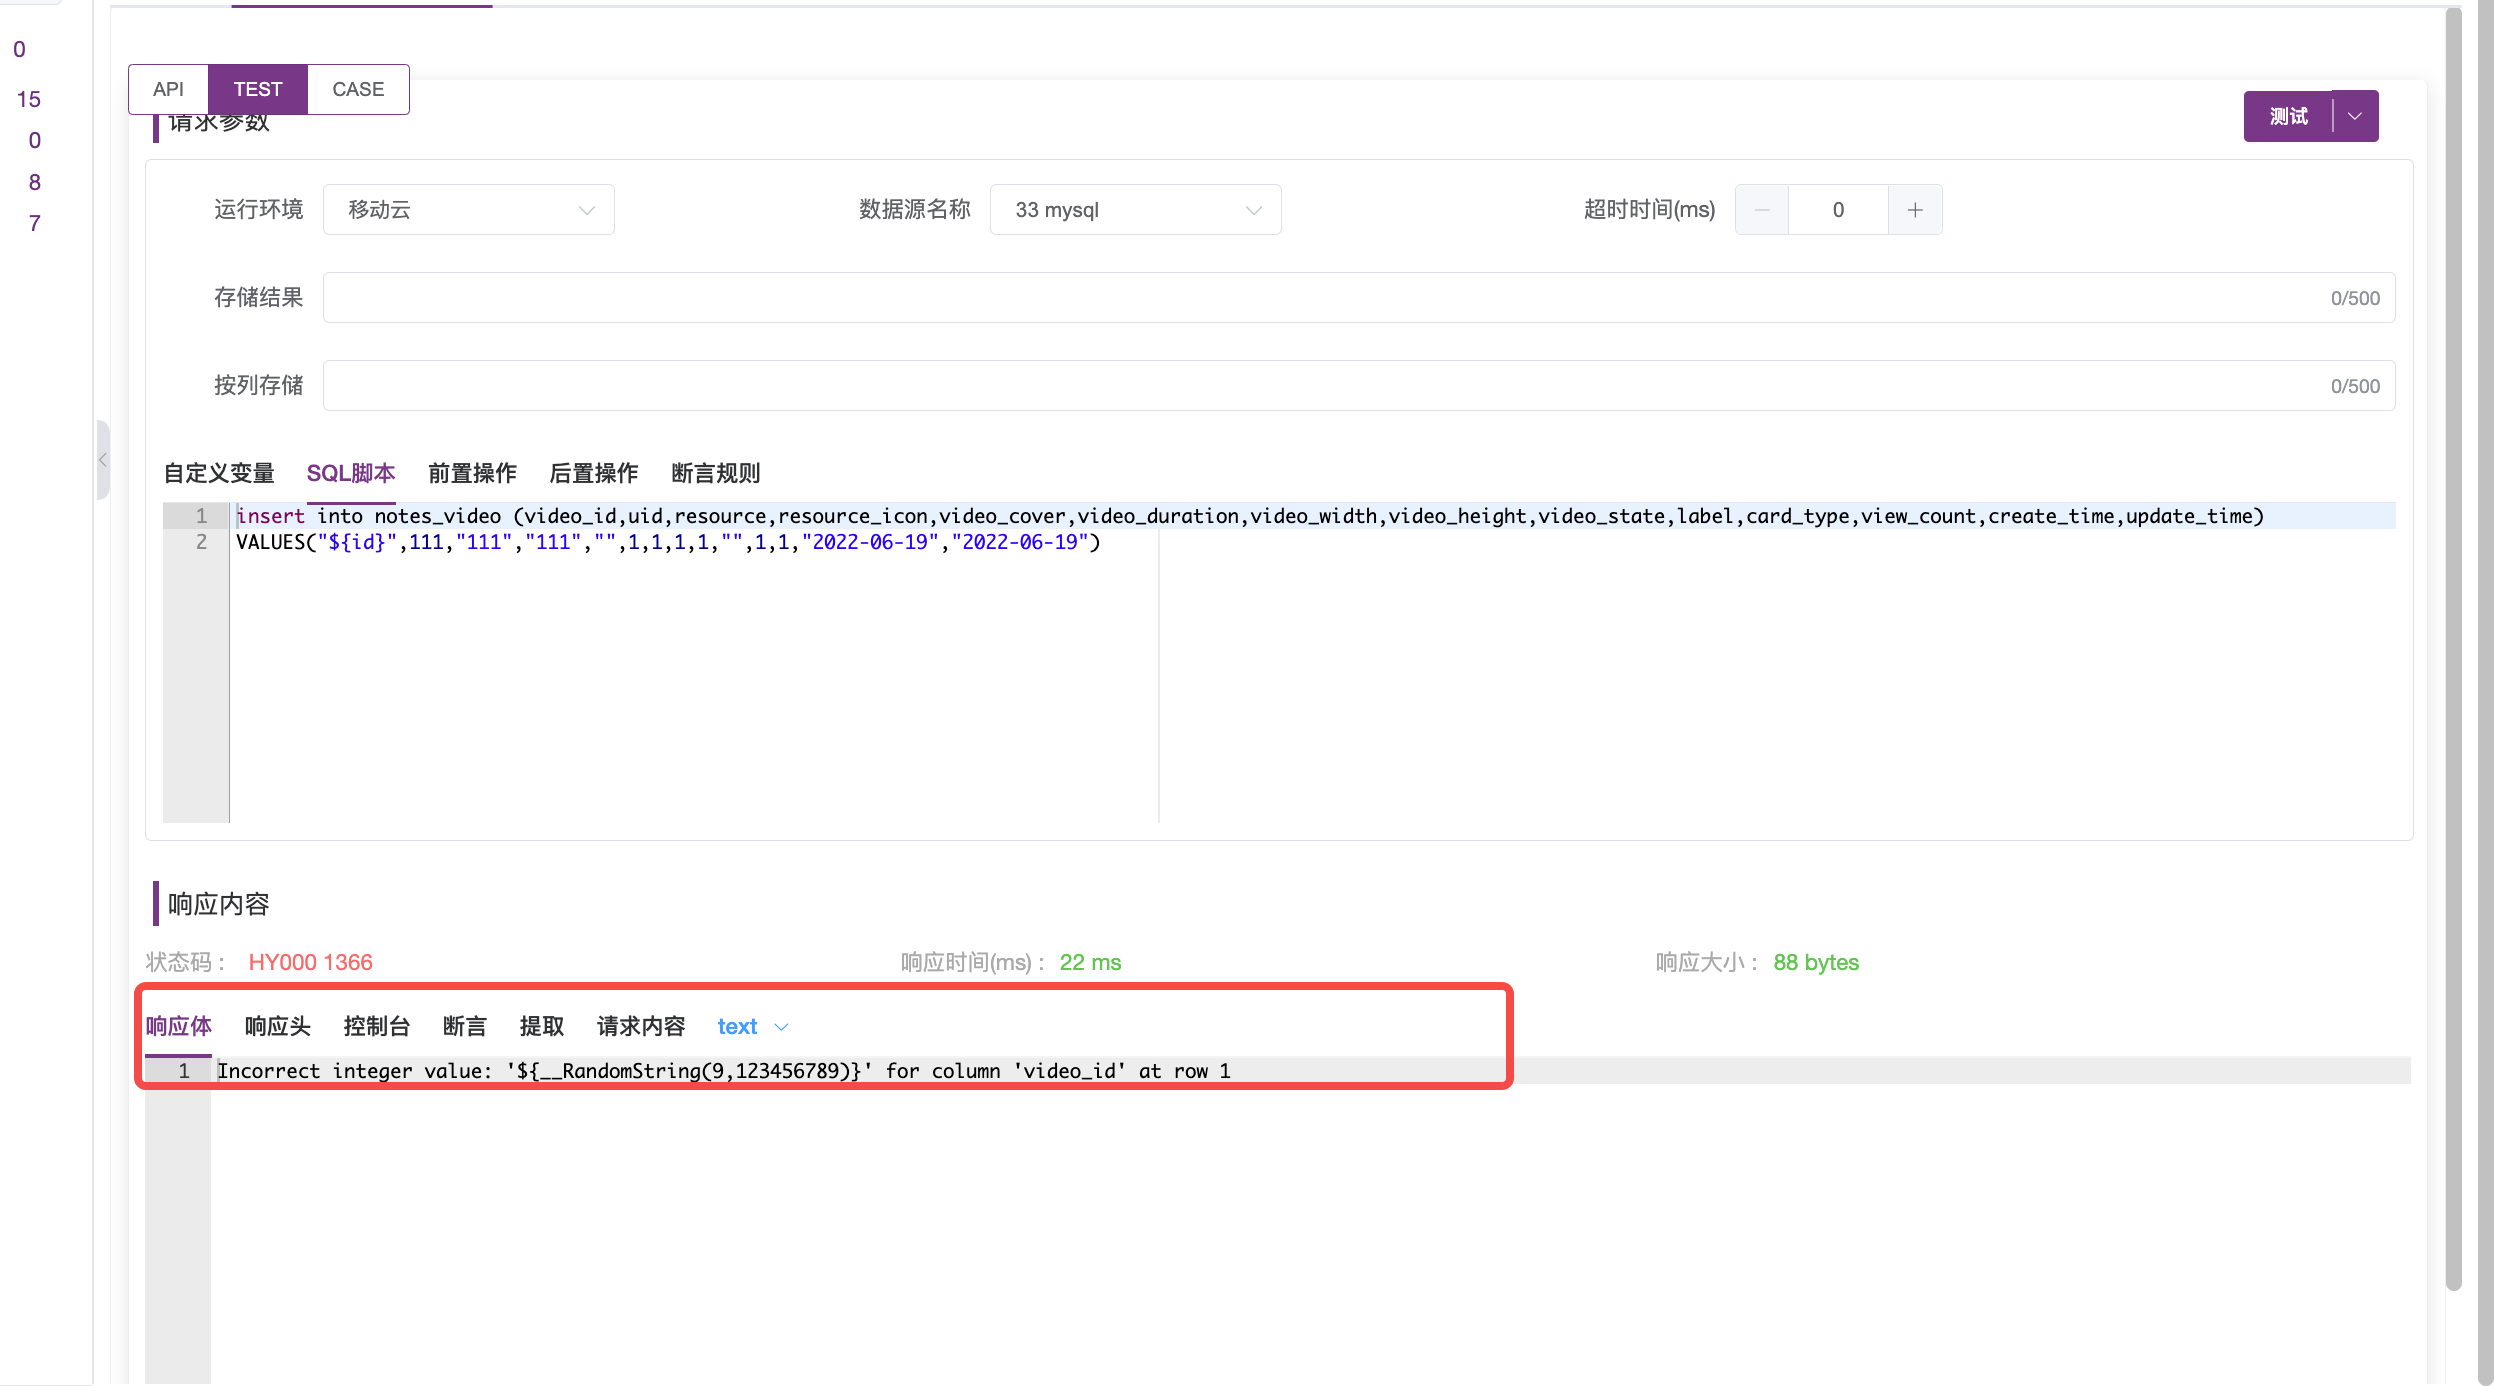Open the 前置操作 tab
The height and width of the screenshot is (1386, 2494).
pos(472,473)
